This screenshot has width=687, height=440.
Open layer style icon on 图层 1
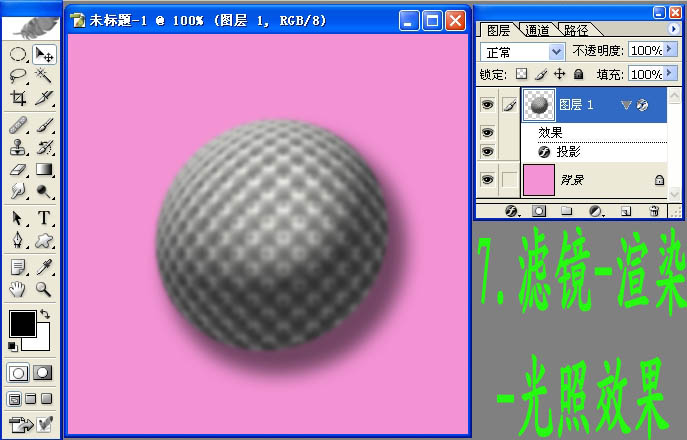coord(642,105)
